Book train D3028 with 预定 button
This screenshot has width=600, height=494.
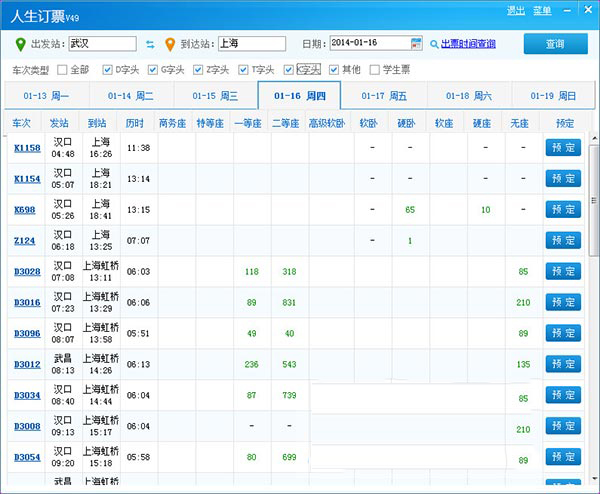click(x=562, y=272)
